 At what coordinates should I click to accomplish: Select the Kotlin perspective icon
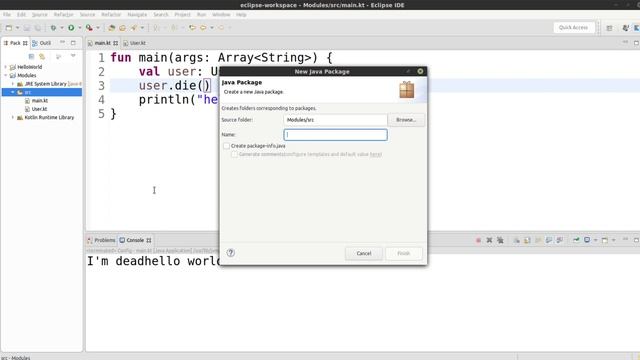pyautogui.click(x=636, y=28)
